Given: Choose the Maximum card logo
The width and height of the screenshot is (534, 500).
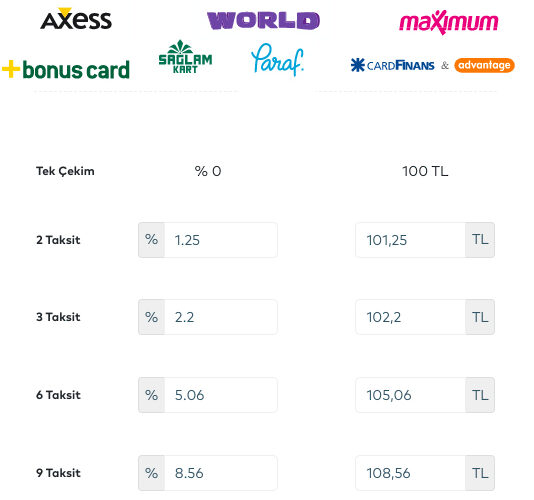Looking at the screenshot, I should click(449, 22).
